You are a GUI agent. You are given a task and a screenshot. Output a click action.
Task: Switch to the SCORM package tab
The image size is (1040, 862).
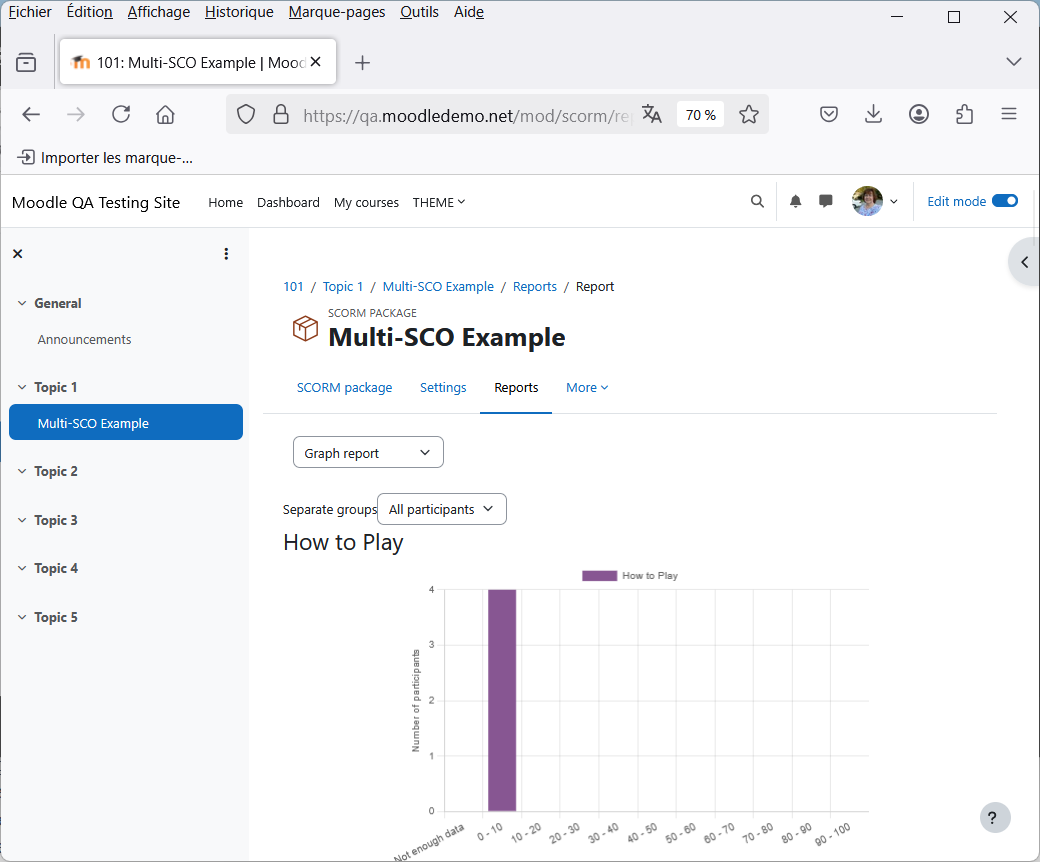coord(344,388)
